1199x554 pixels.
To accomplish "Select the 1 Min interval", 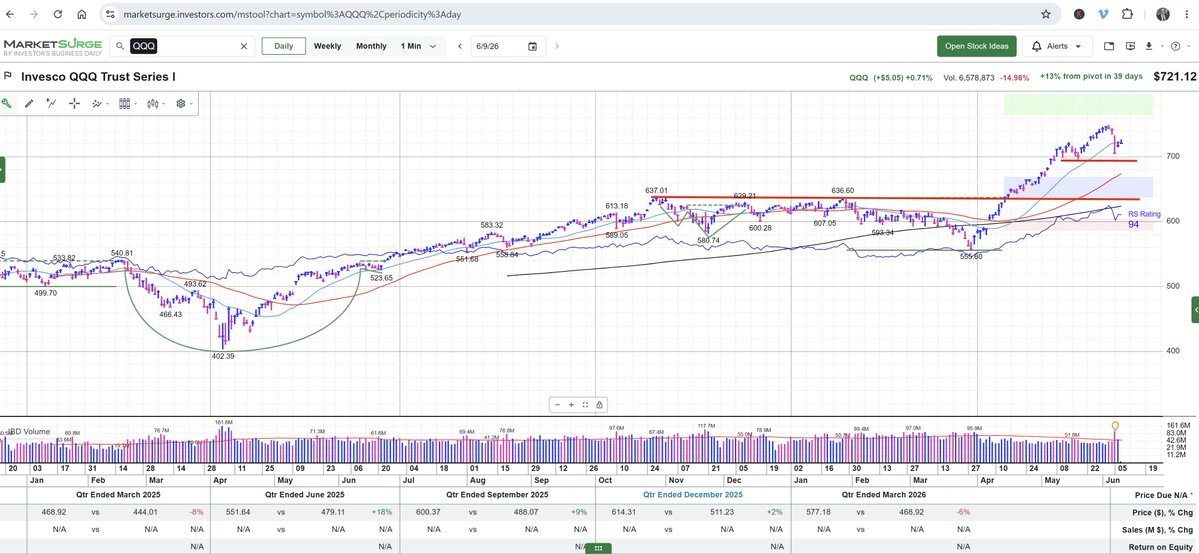I will (x=411, y=46).
